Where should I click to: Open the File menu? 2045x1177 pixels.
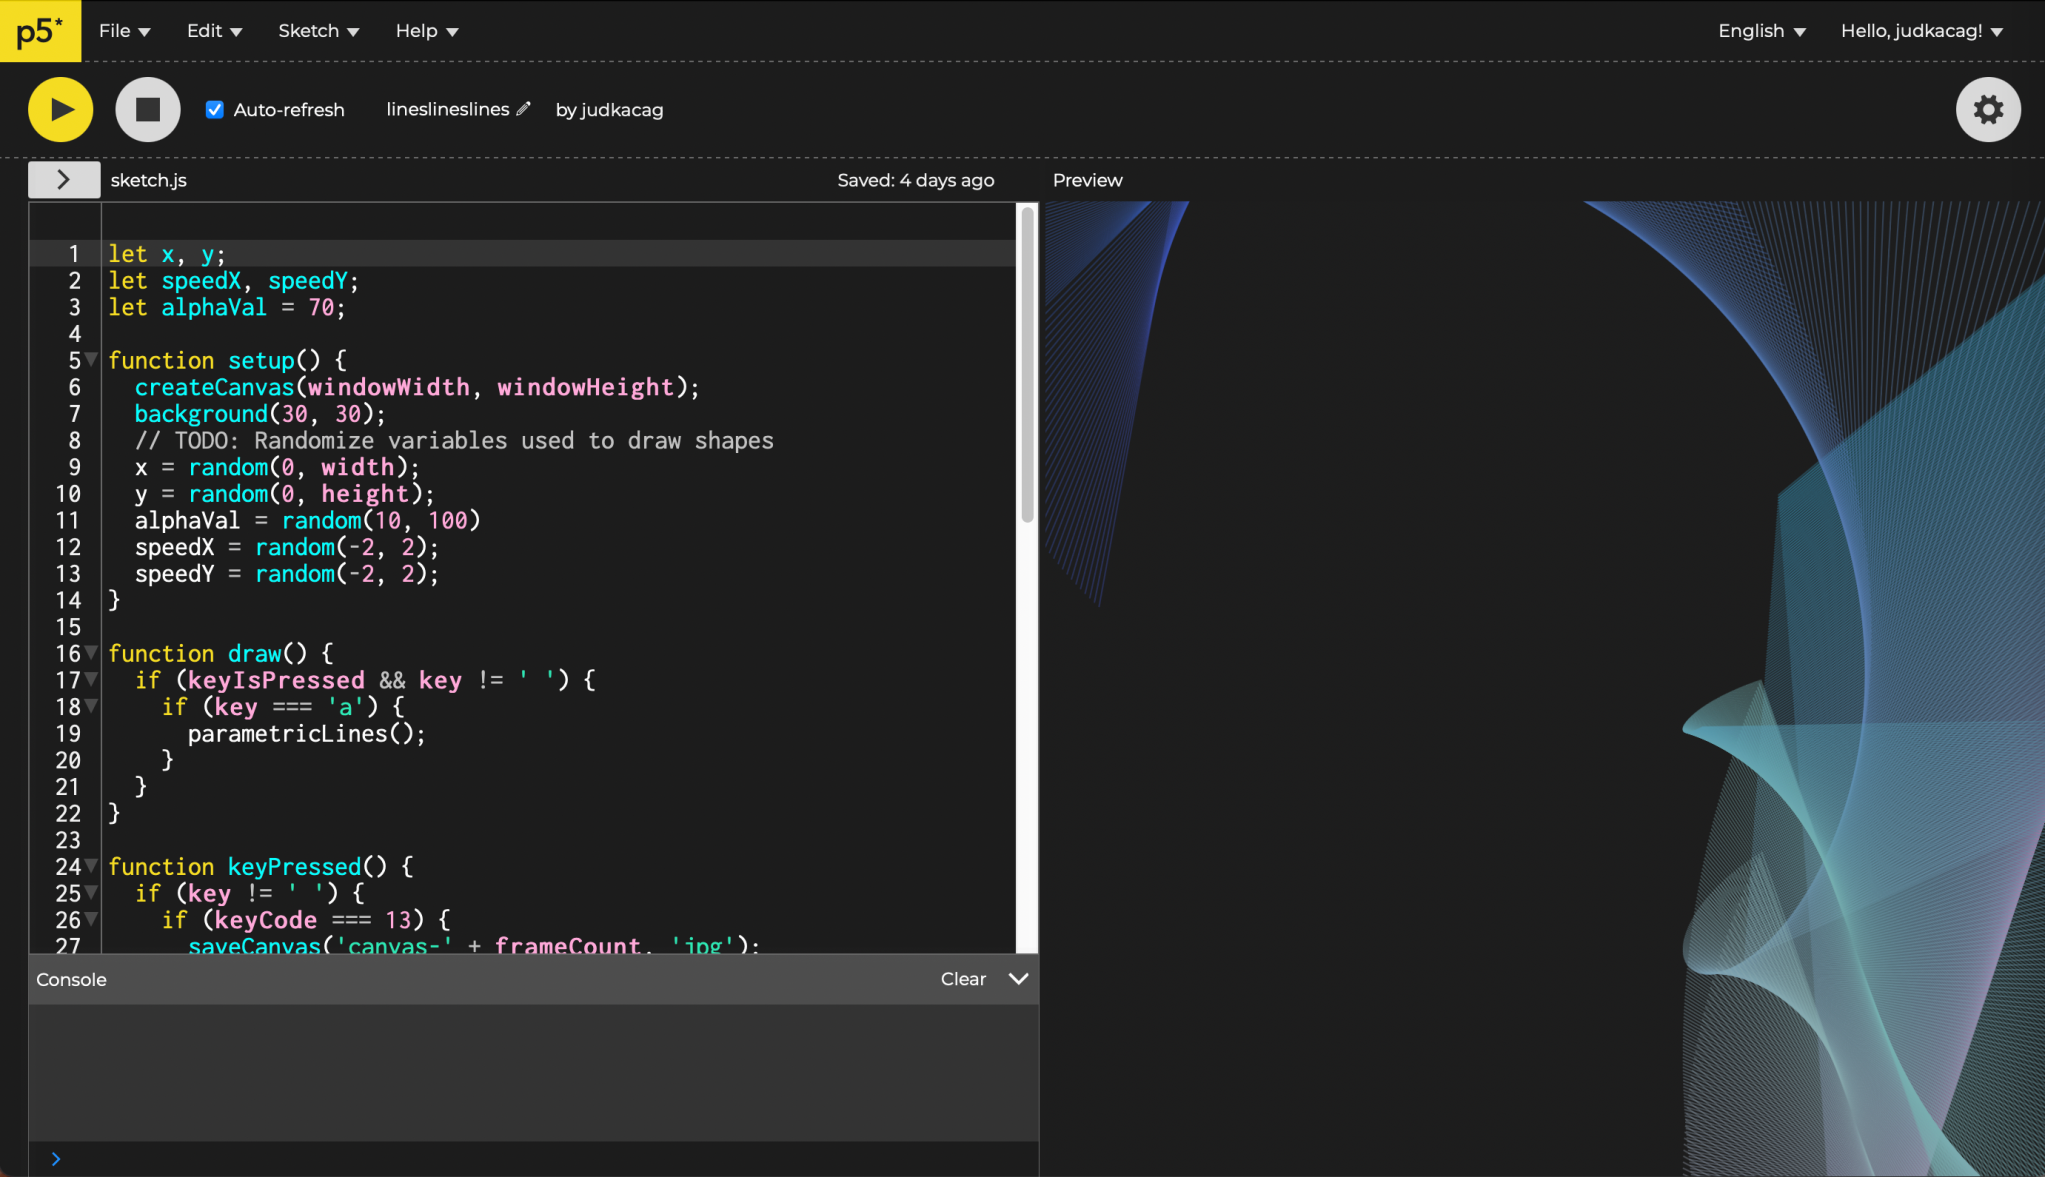click(x=125, y=31)
